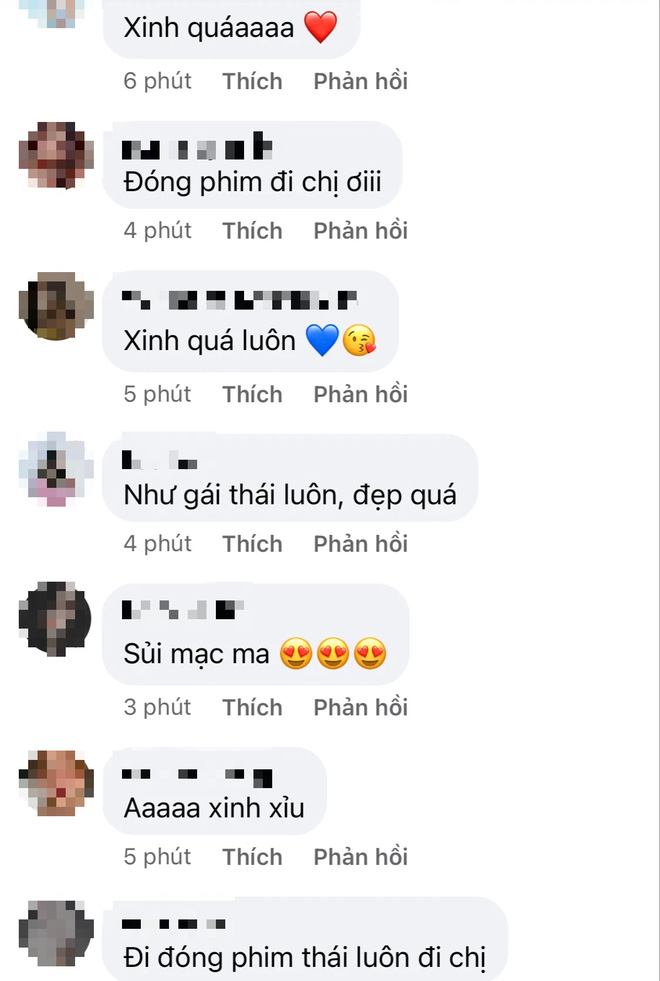This screenshot has height=981, width=660.
Task: Open avatar of 'Sủi mạc ma' commenter
Action: [x=56, y=618]
